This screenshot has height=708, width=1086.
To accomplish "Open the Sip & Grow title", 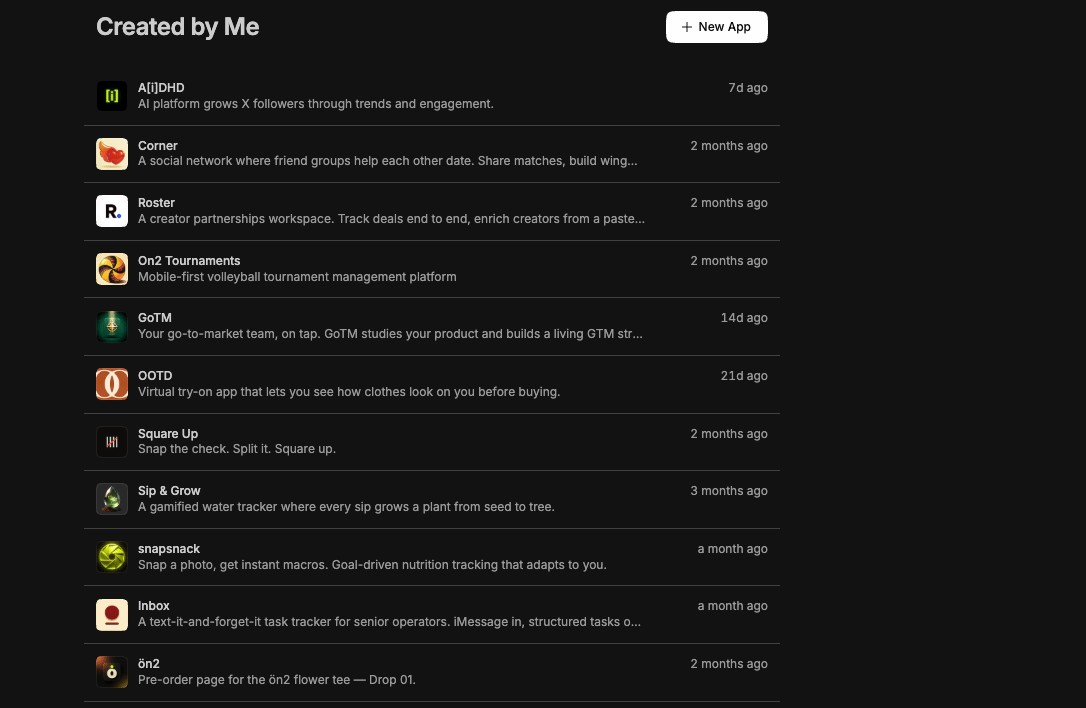I will point(169,490).
